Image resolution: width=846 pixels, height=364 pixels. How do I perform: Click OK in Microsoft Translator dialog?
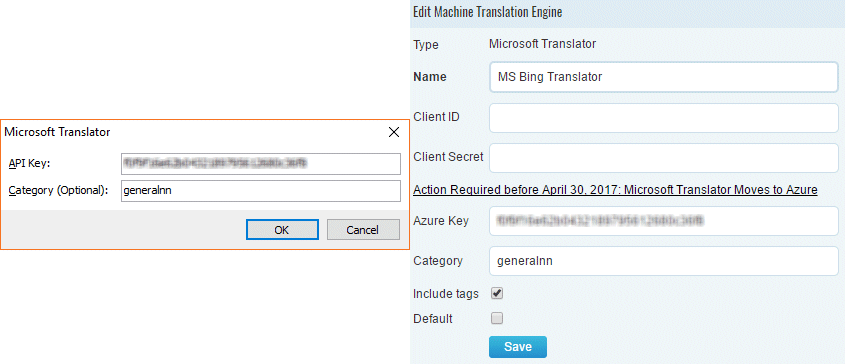[x=282, y=230]
